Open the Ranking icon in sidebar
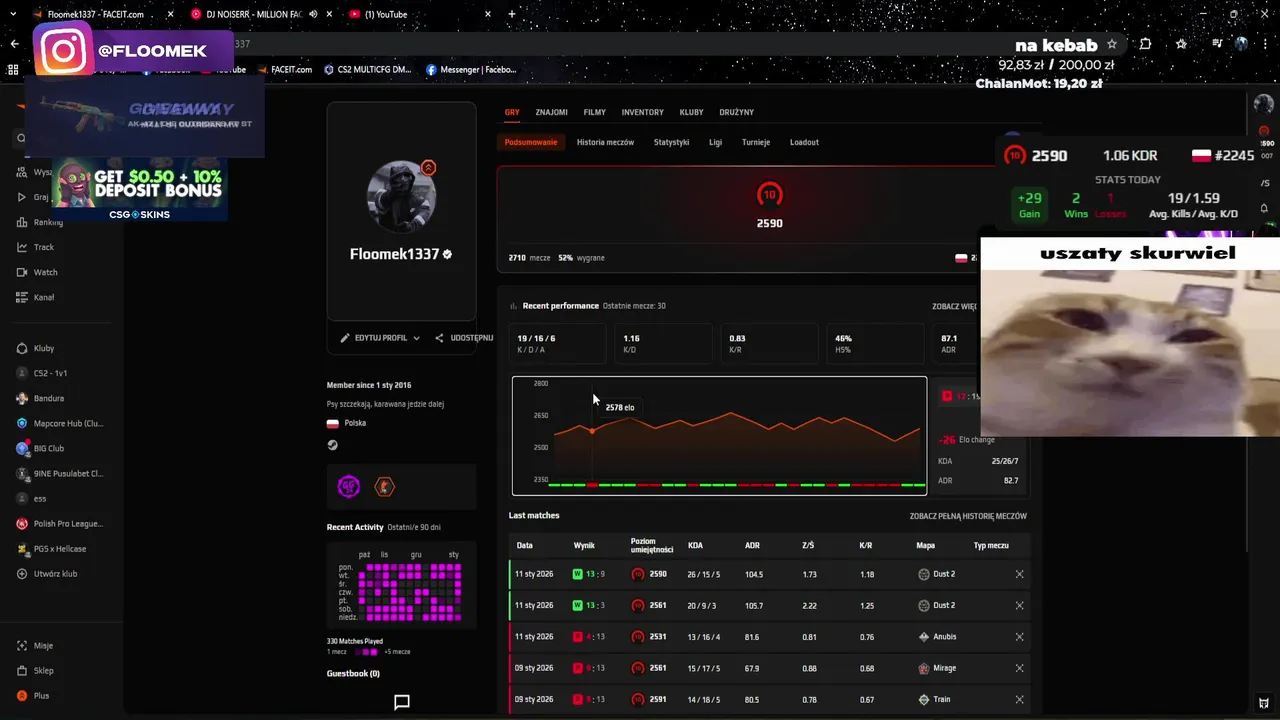 22,222
